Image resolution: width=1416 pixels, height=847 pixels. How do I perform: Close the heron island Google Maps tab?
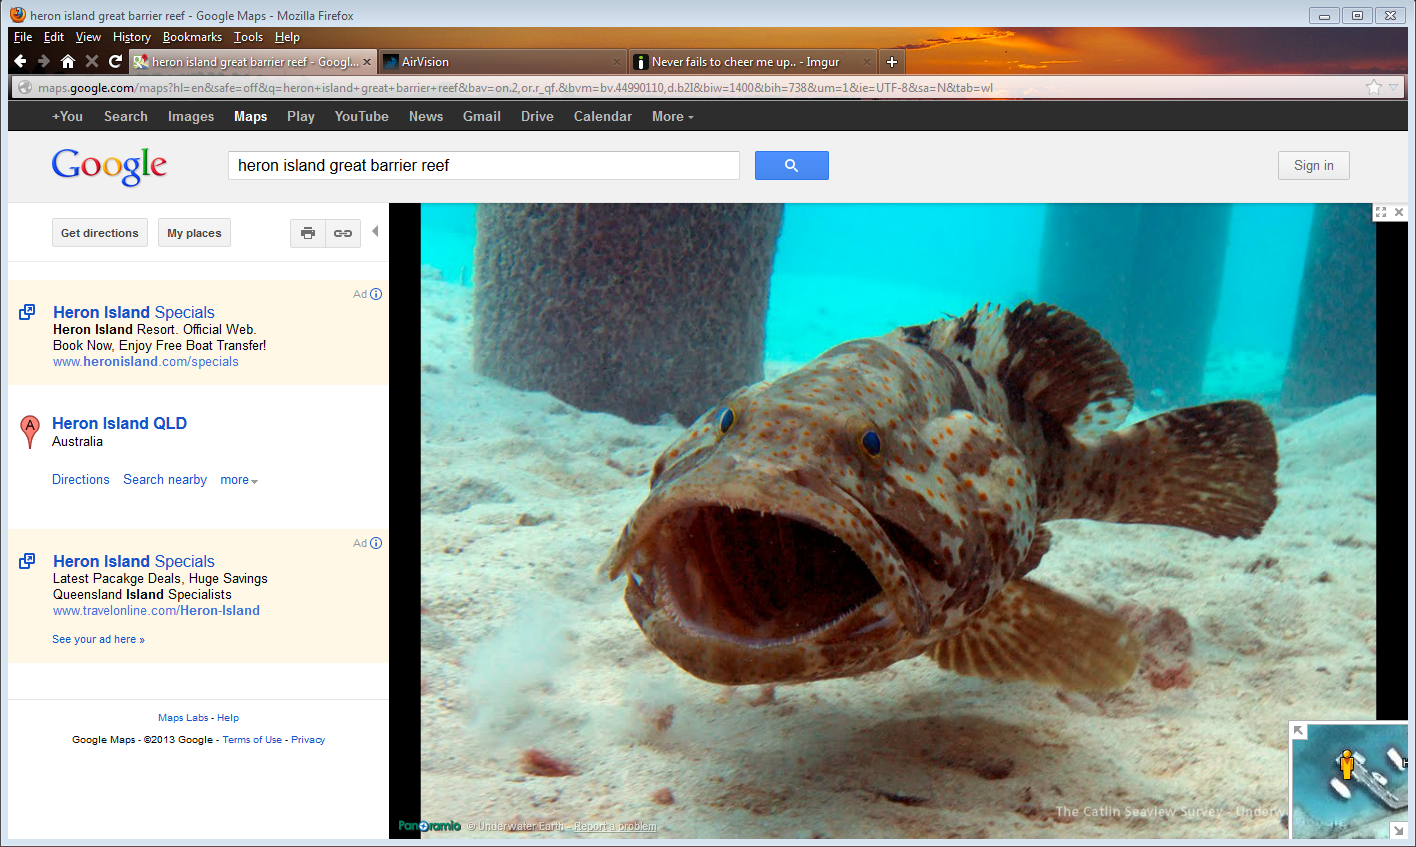[x=367, y=62]
